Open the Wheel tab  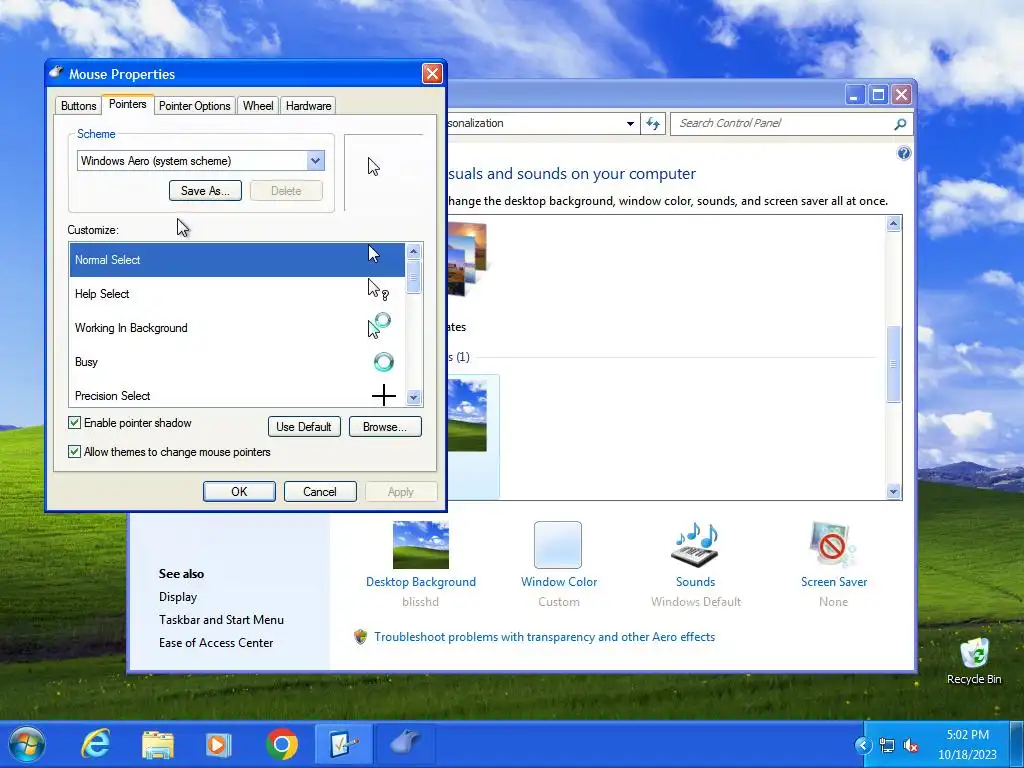[258, 106]
